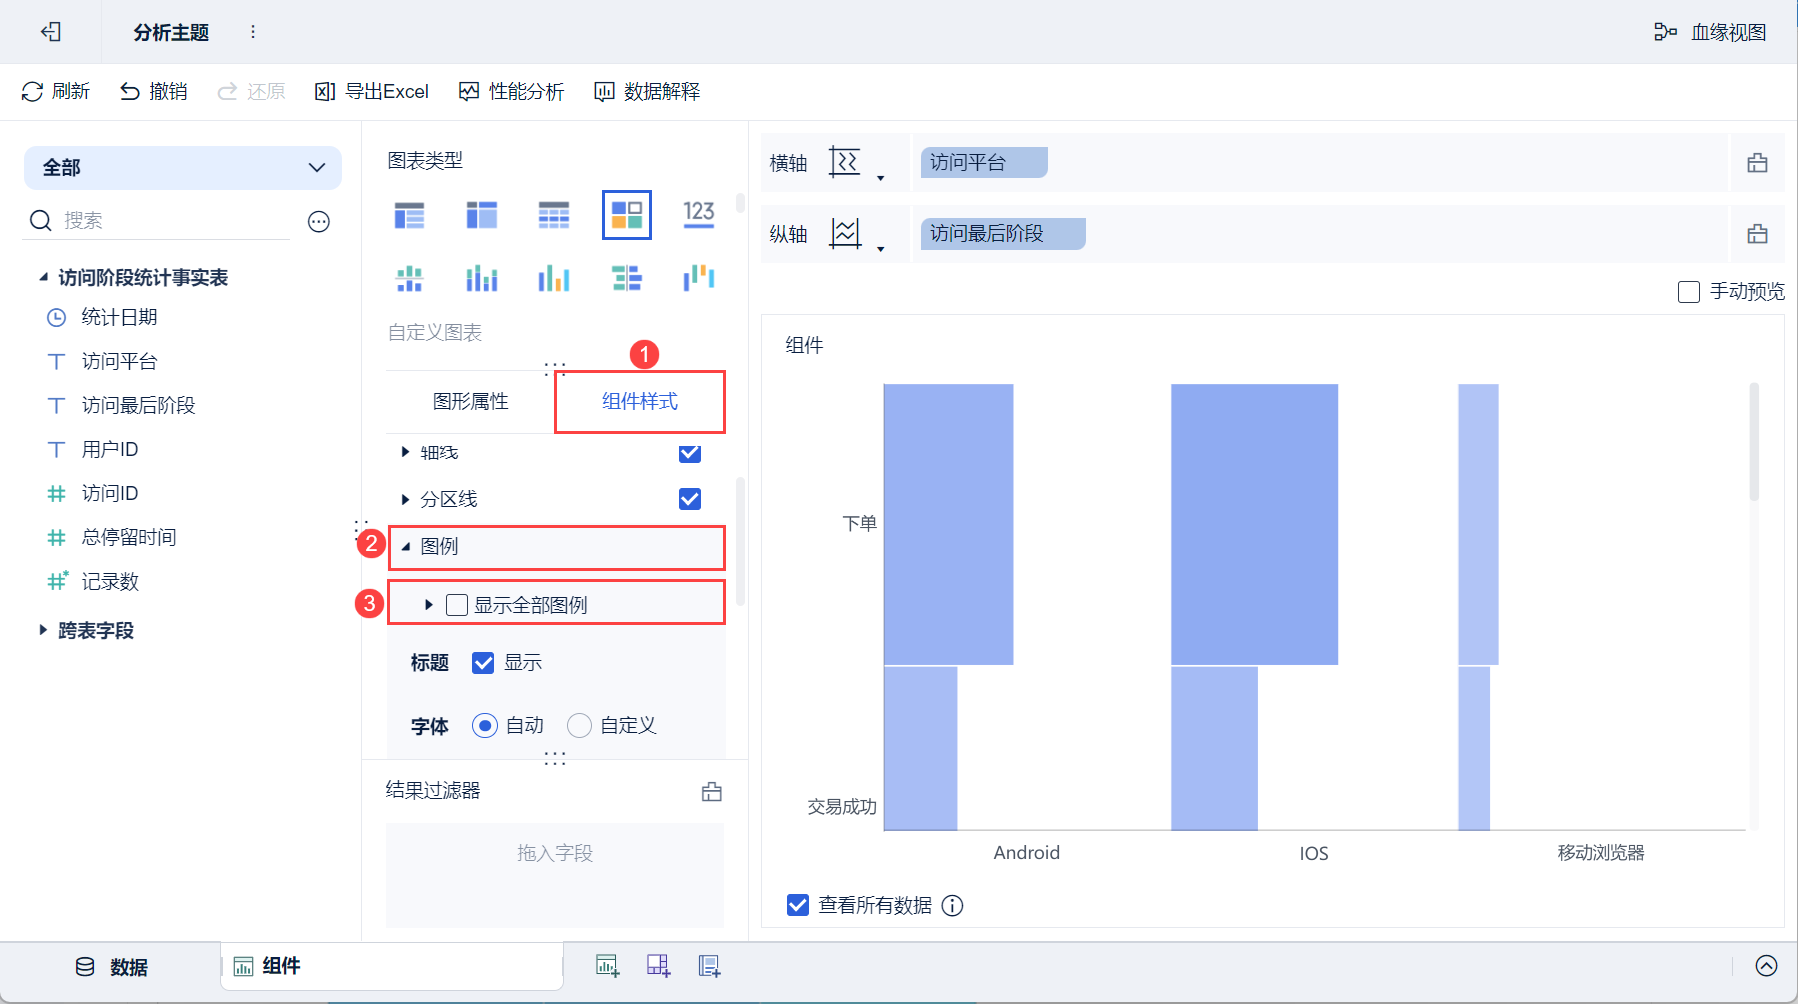Select the 用户ID field
This screenshot has height=1004, width=1798.
(x=109, y=450)
